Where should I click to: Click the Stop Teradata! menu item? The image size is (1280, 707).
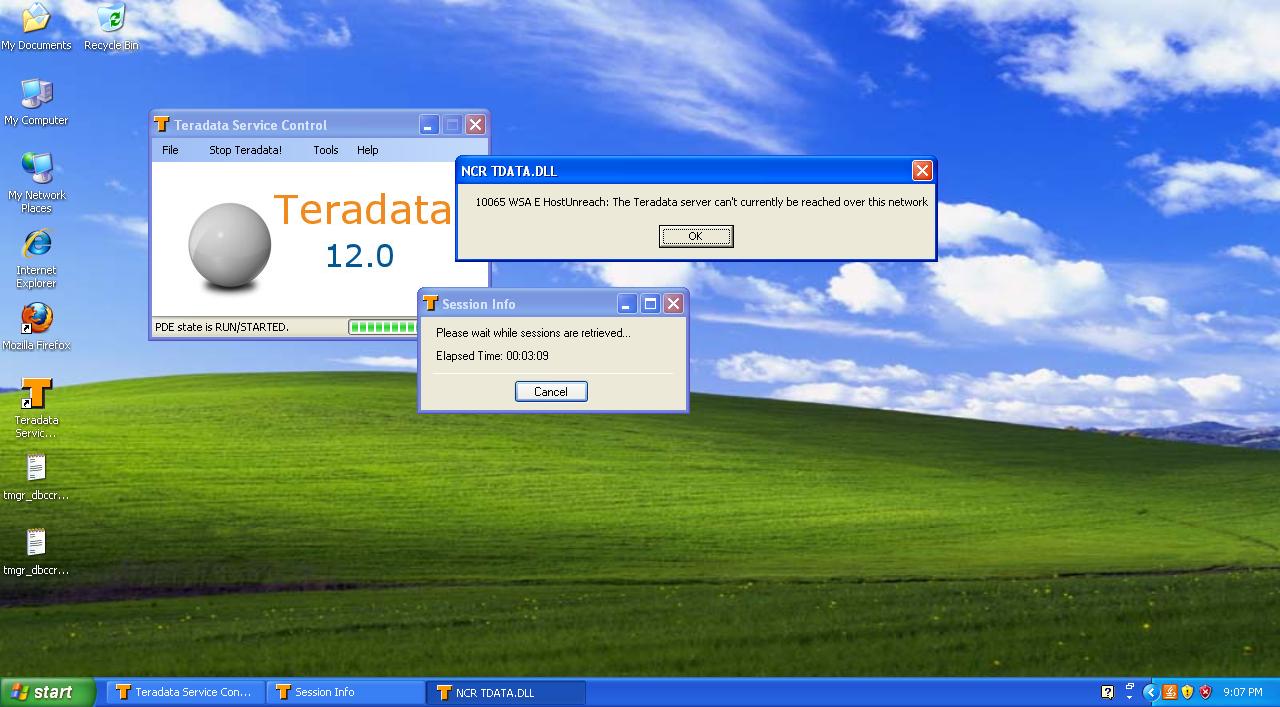tap(245, 150)
